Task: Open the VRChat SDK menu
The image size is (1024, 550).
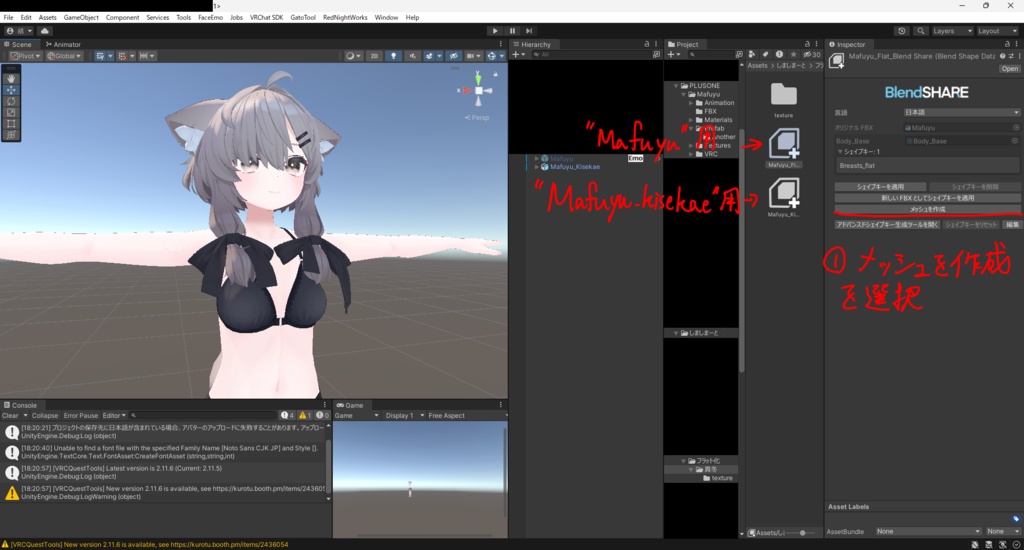Action: tap(266, 18)
